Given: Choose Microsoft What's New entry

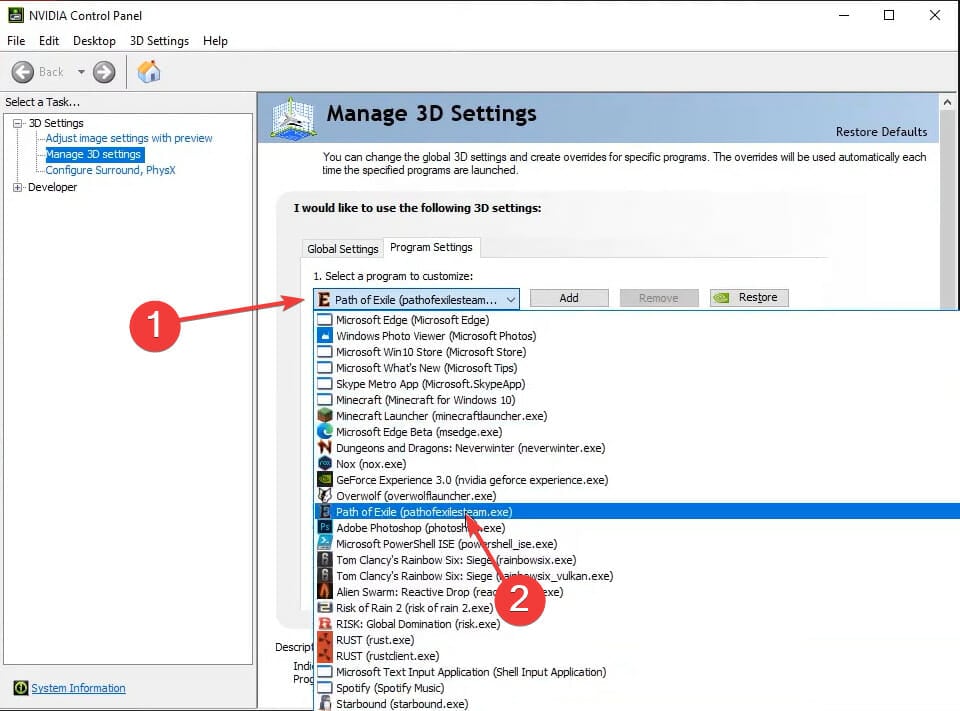Looking at the screenshot, I should [x=637, y=367].
